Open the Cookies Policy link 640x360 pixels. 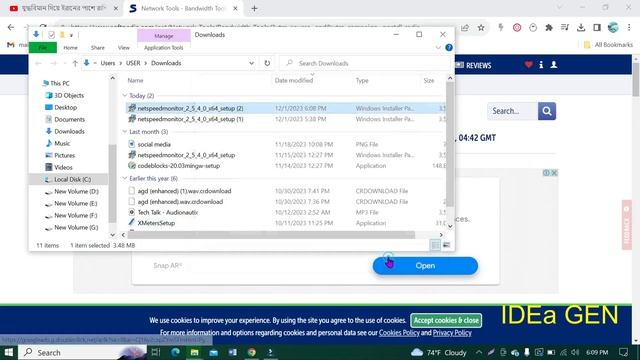[x=399, y=333]
